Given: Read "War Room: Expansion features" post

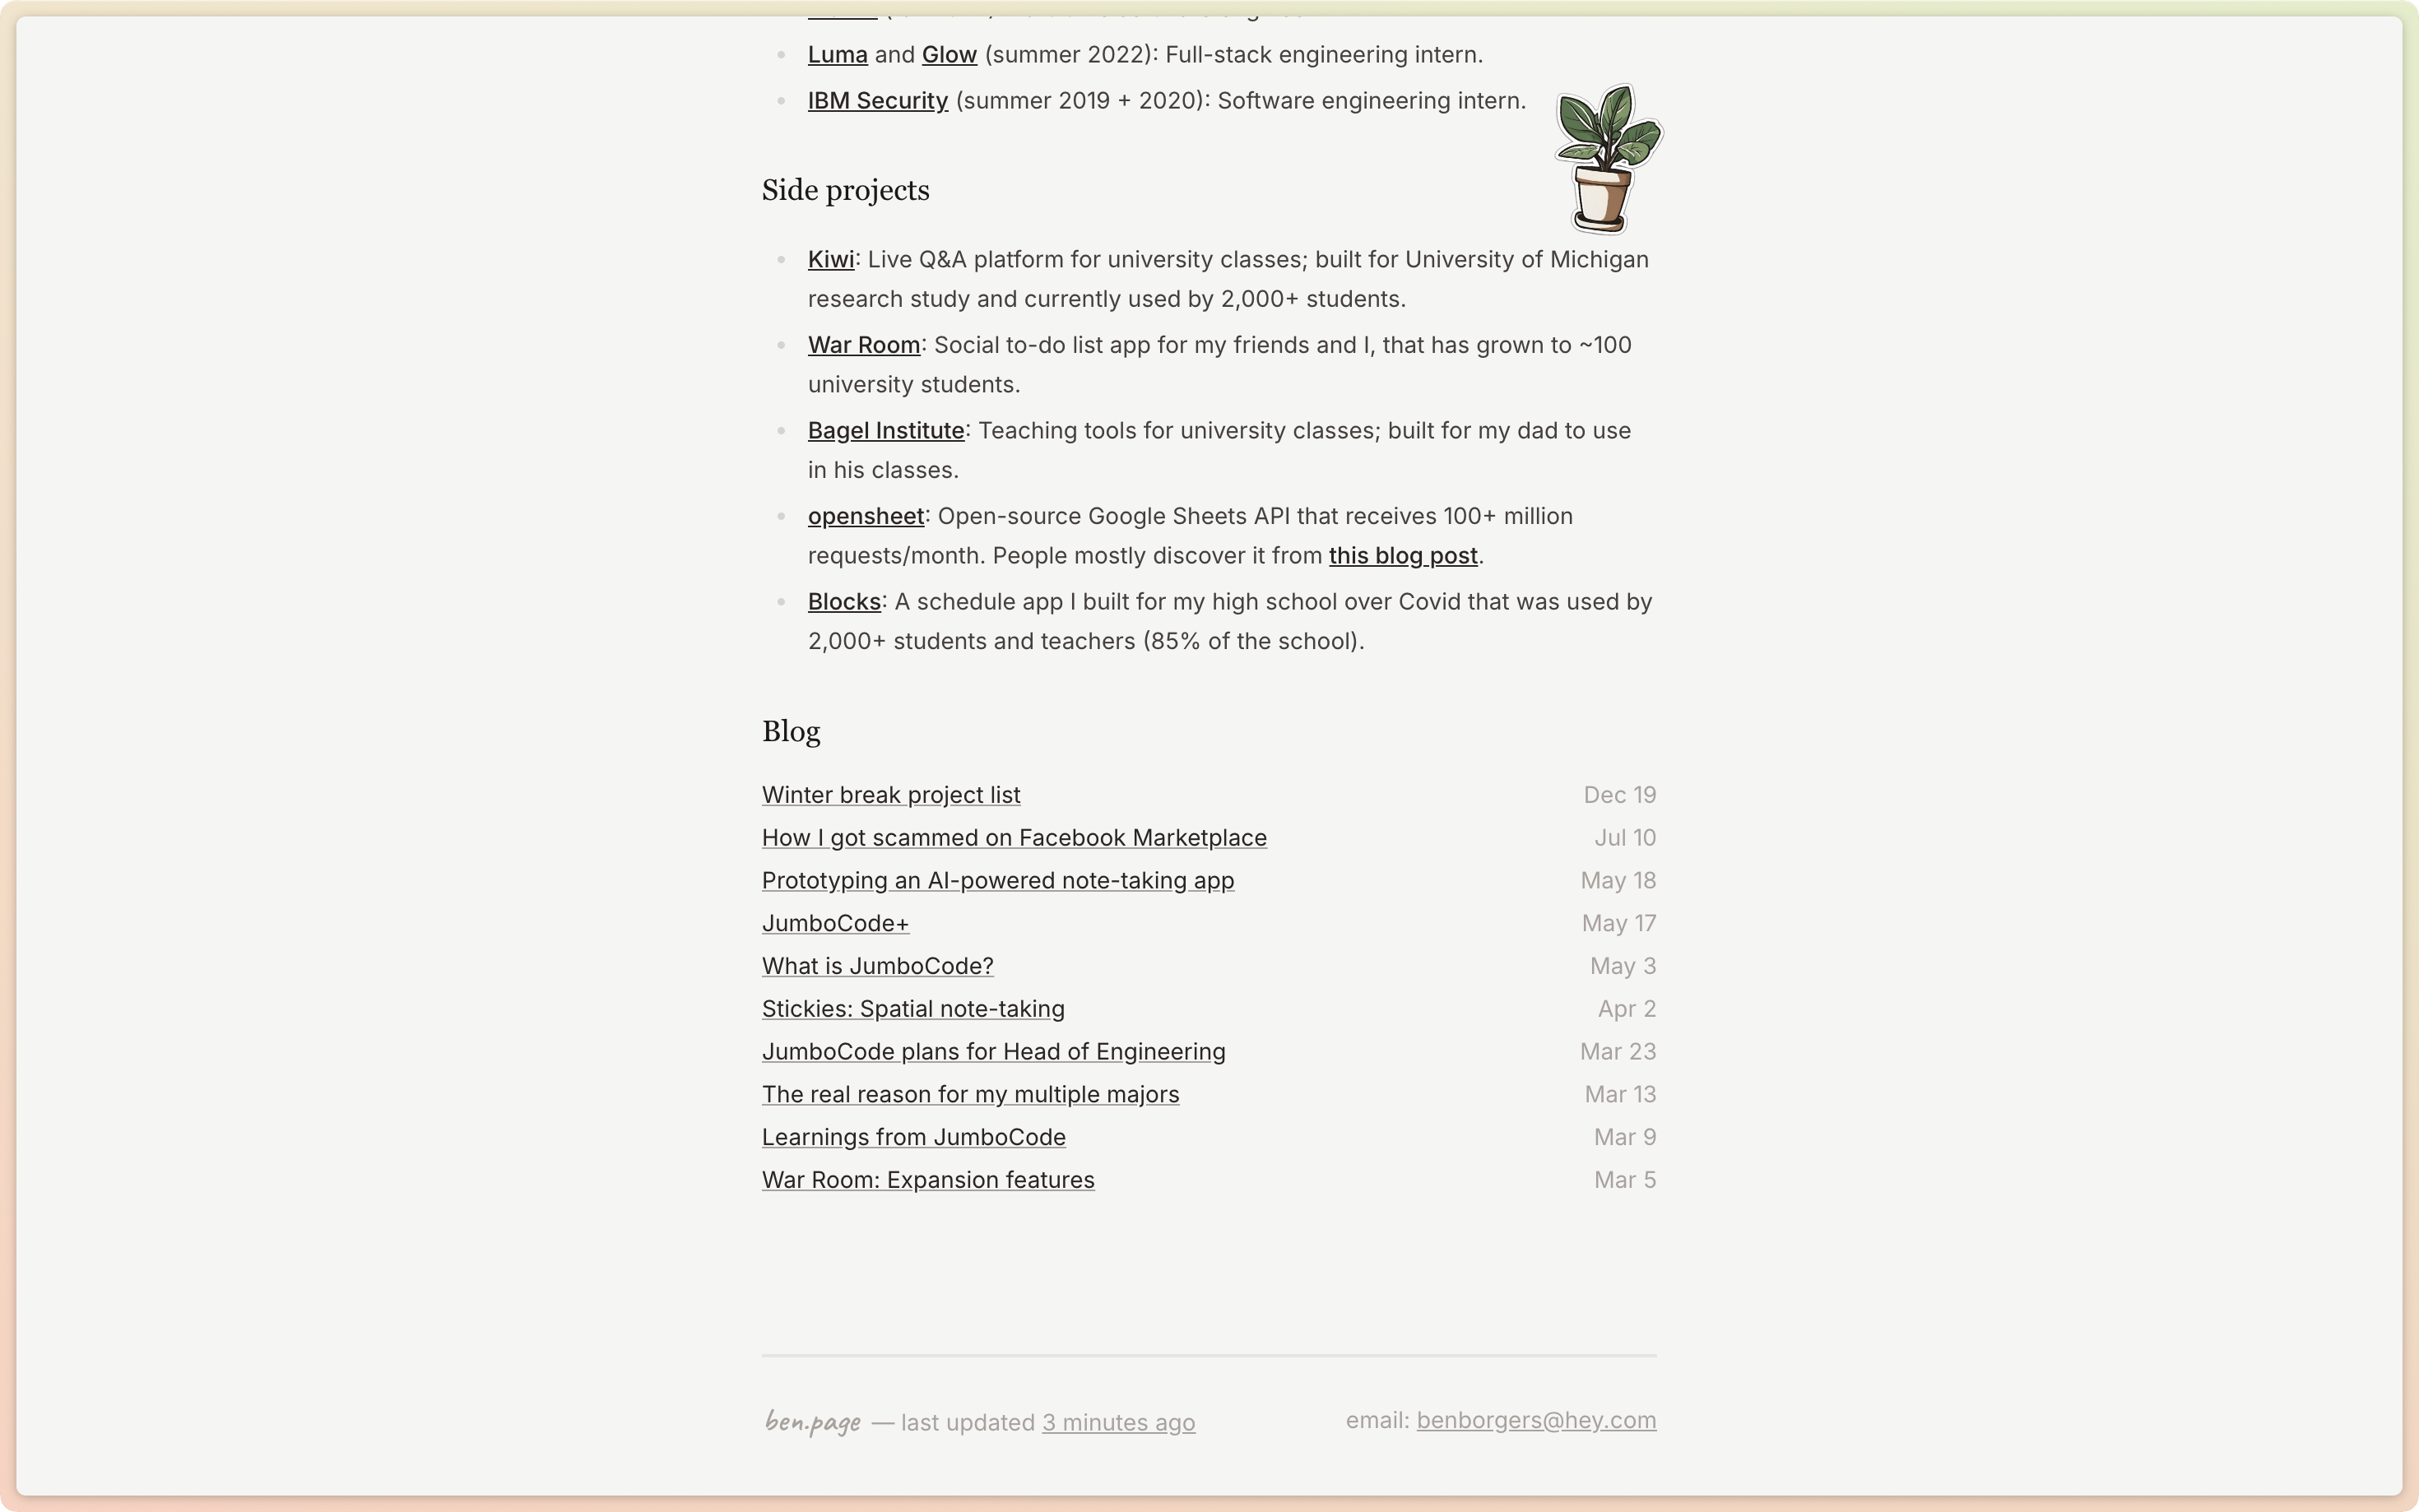Looking at the screenshot, I should (927, 1180).
